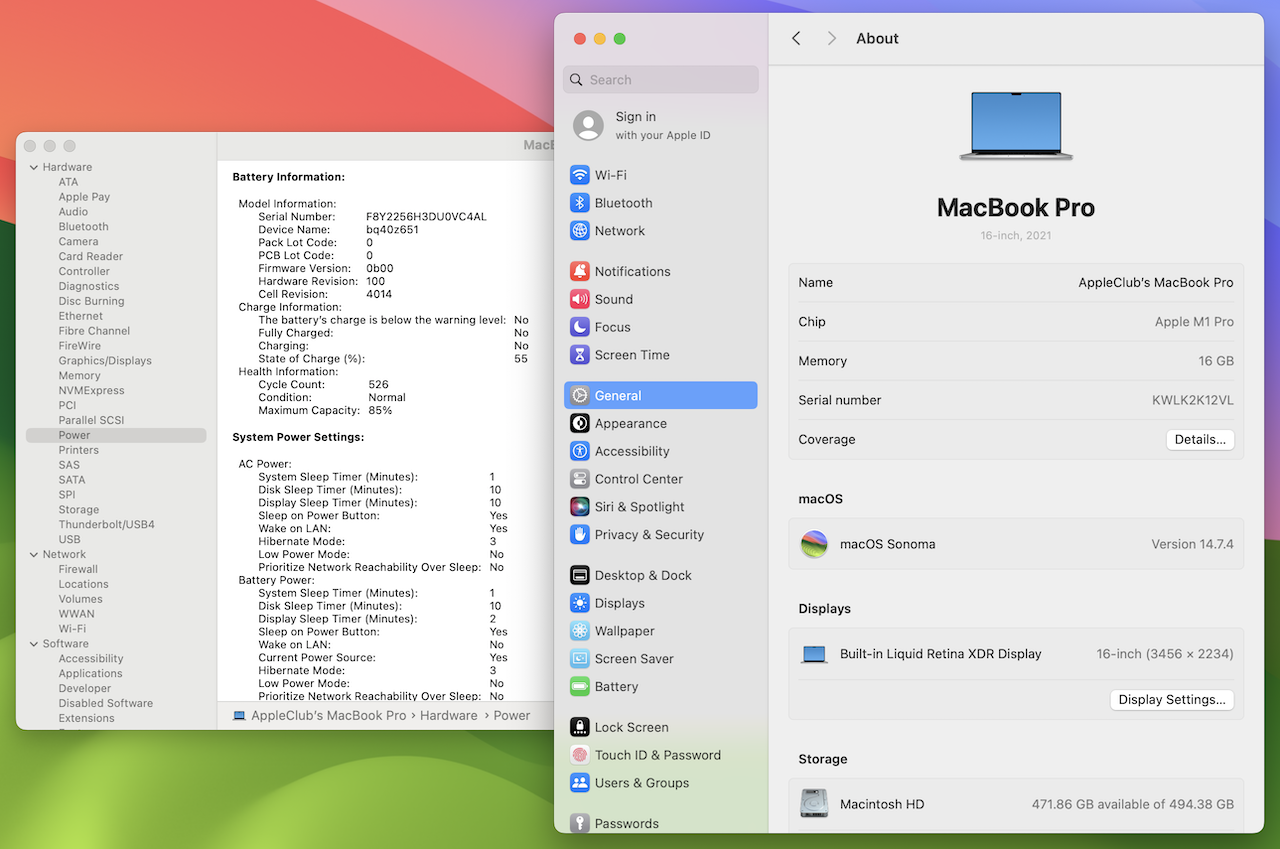This screenshot has height=849, width=1280.
Task: Click the Chip value Apple M1 Pro
Action: 1194,322
